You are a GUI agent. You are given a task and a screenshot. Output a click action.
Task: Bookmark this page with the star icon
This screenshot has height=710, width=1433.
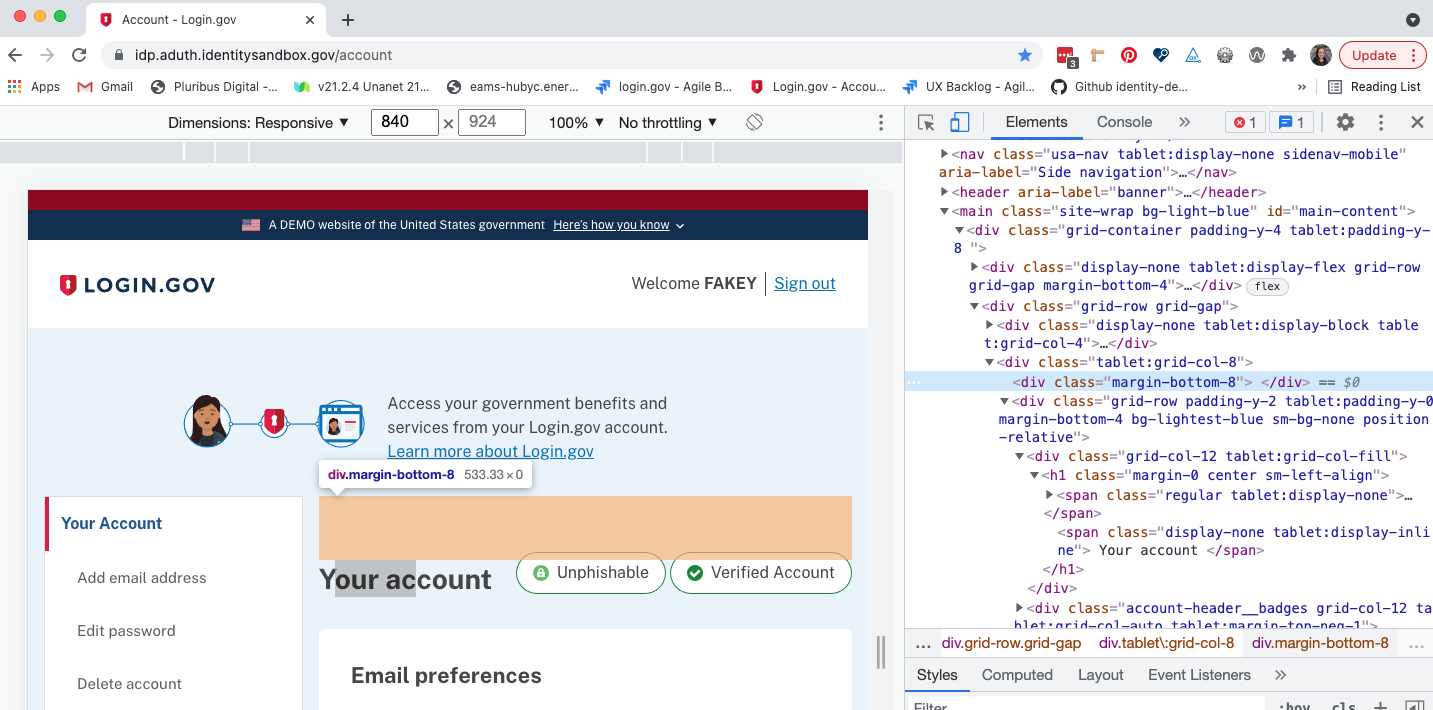(x=1025, y=55)
